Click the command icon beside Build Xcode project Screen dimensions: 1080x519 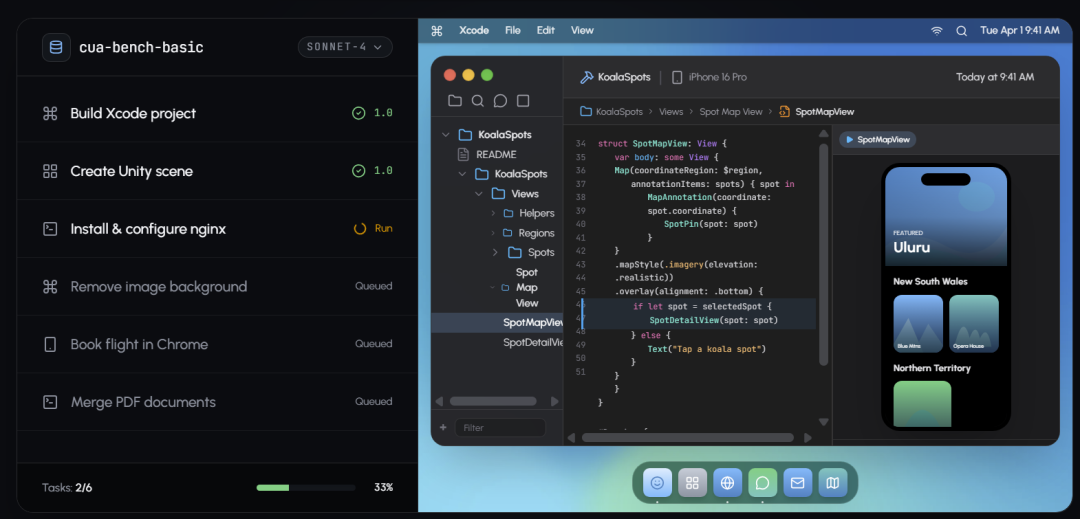coord(50,114)
